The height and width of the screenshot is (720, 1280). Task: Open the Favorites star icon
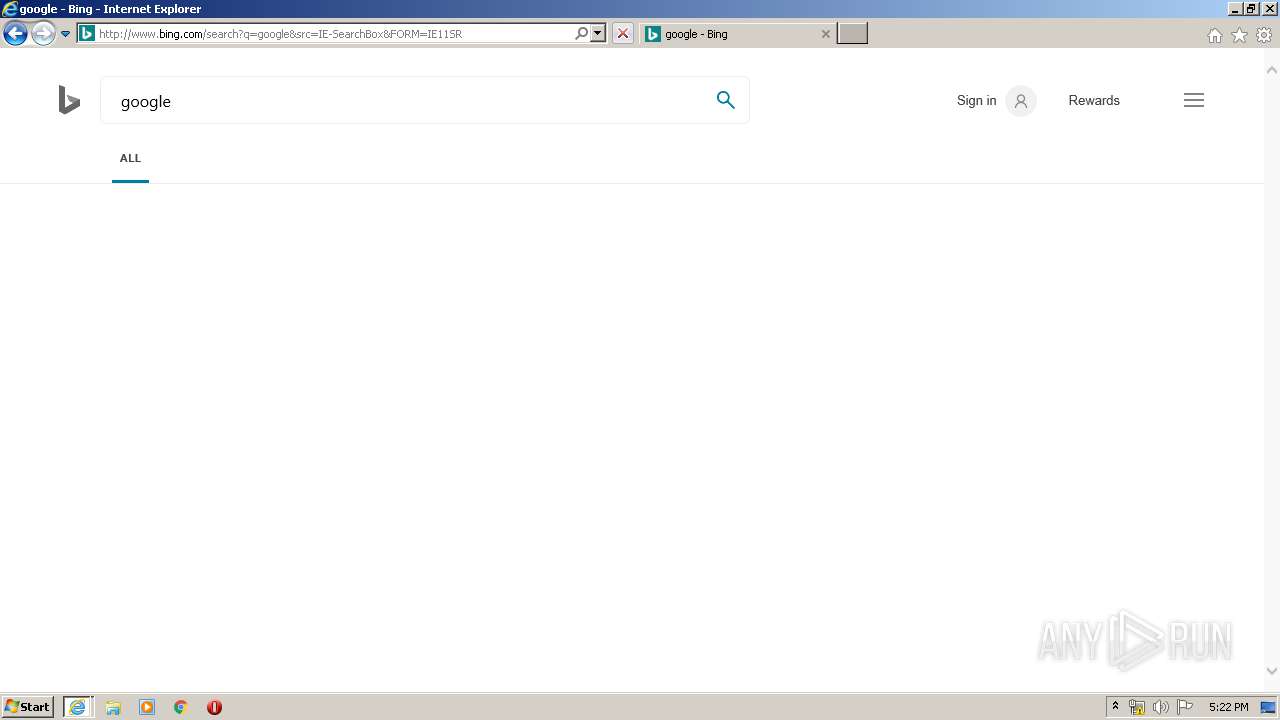coord(1239,35)
